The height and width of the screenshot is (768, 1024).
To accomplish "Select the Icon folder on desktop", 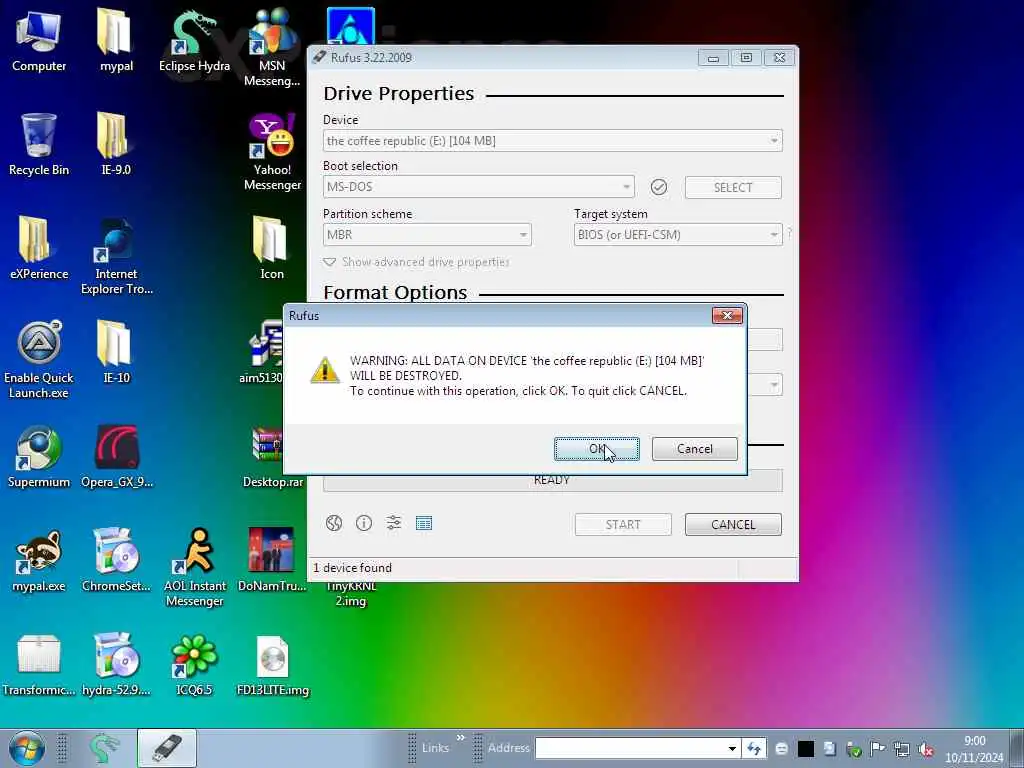I will click(x=272, y=248).
